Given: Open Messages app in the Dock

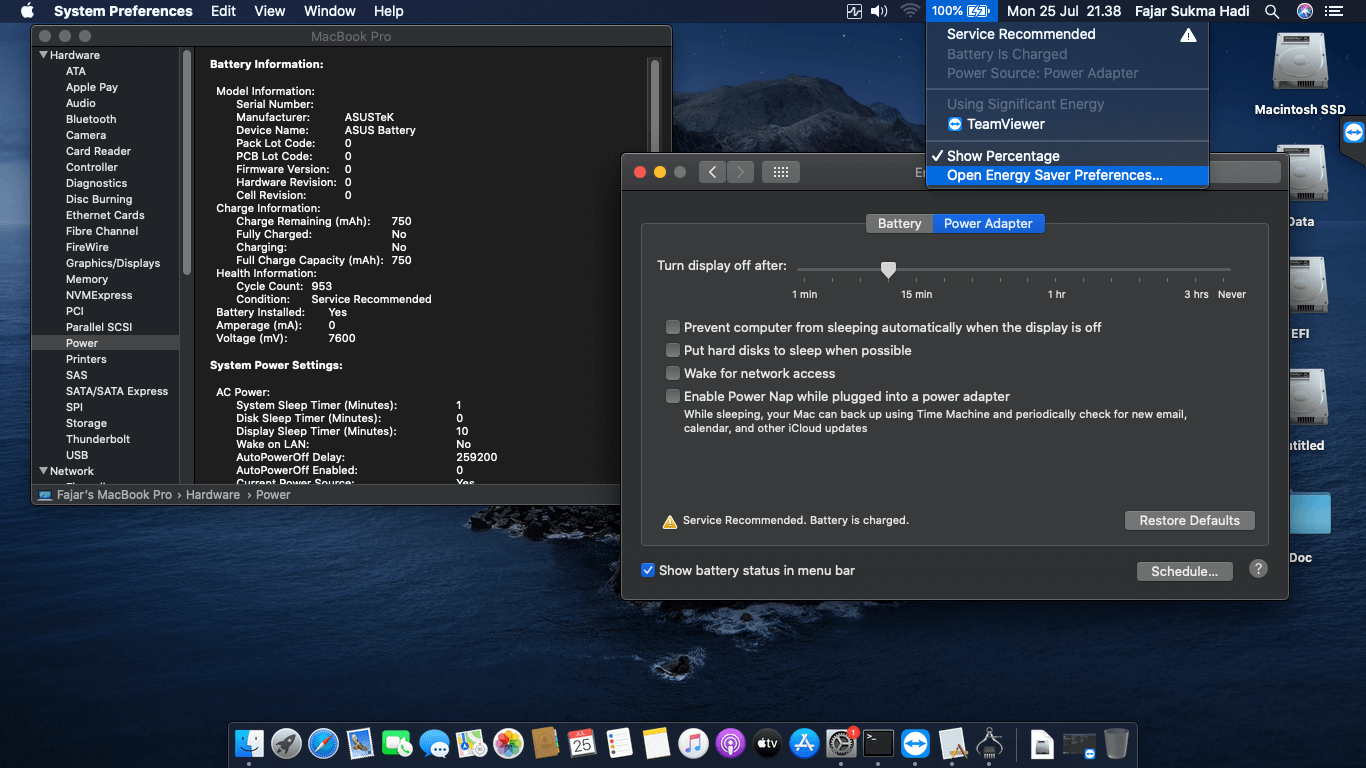Looking at the screenshot, I should tap(434, 743).
